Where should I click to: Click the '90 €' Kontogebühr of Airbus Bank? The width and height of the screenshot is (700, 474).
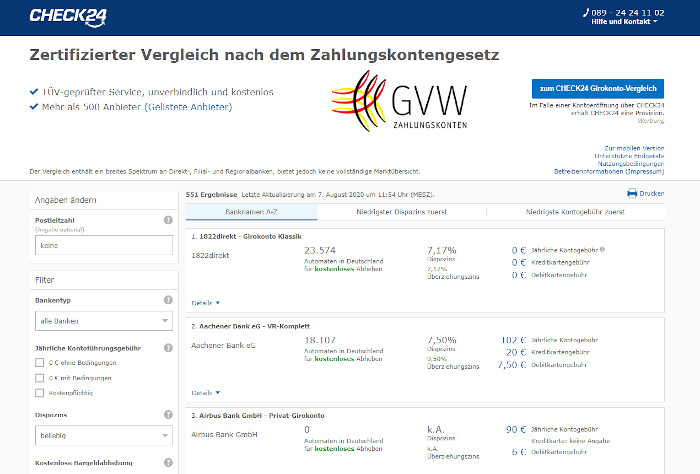pos(516,429)
